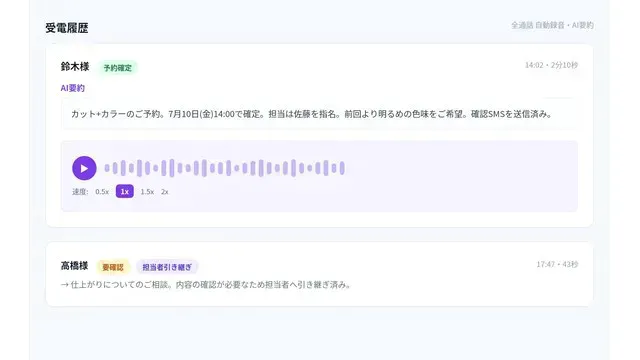640x360 pixels.
Task: Click the AI要約 label
Action: (x=73, y=88)
